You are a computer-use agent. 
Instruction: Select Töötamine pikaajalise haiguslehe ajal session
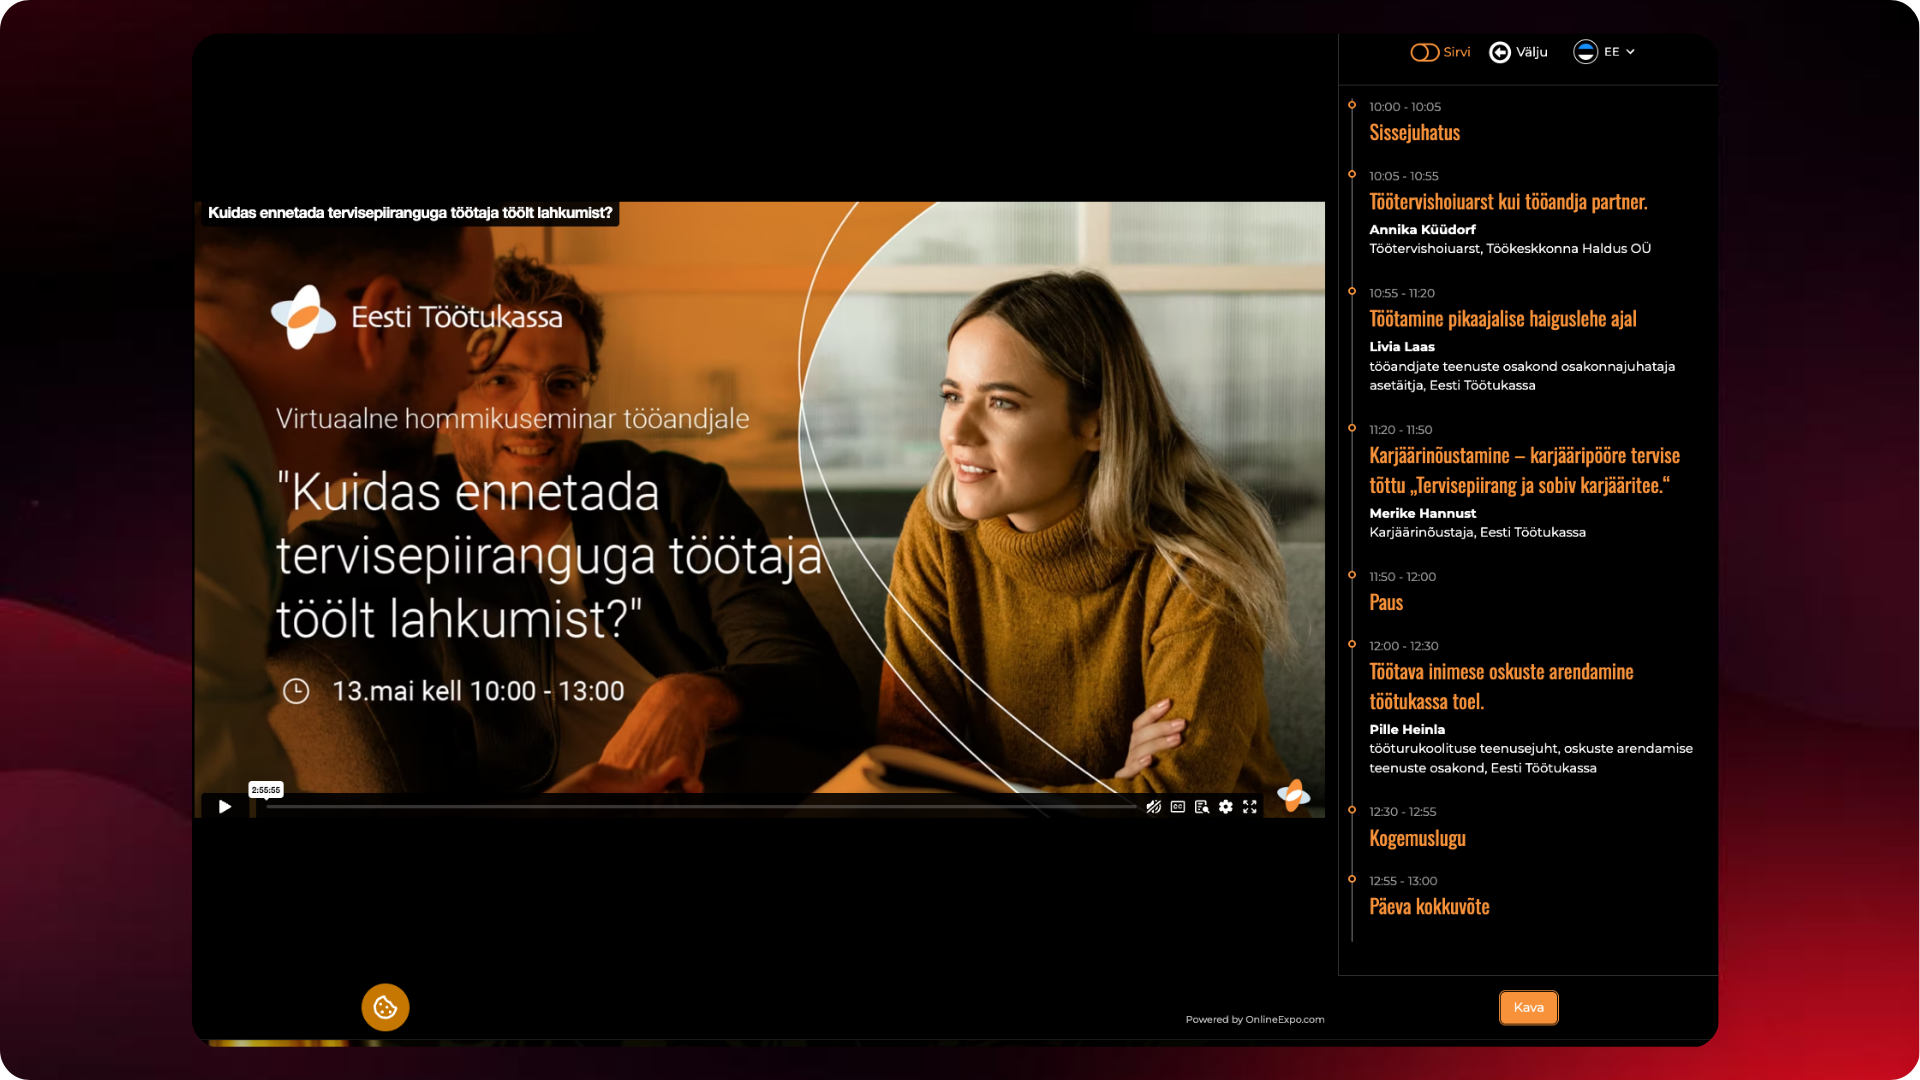pyautogui.click(x=1502, y=319)
